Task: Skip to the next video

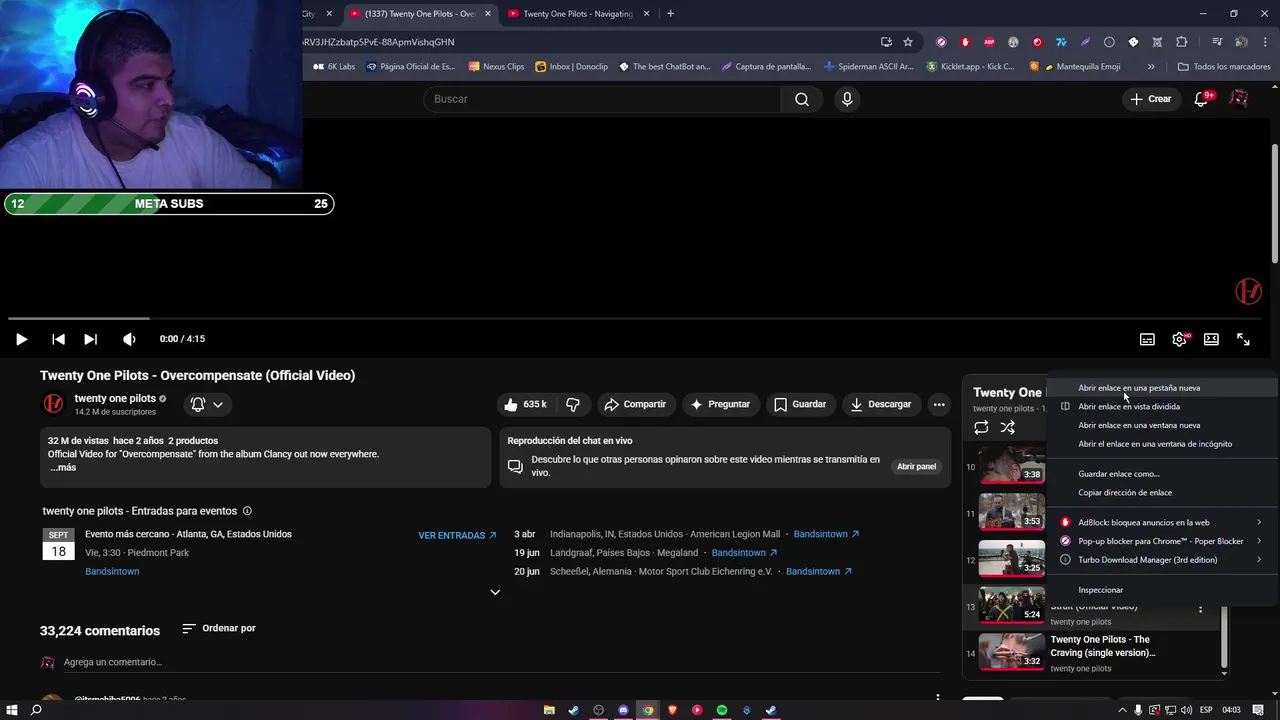Action: click(90, 339)
